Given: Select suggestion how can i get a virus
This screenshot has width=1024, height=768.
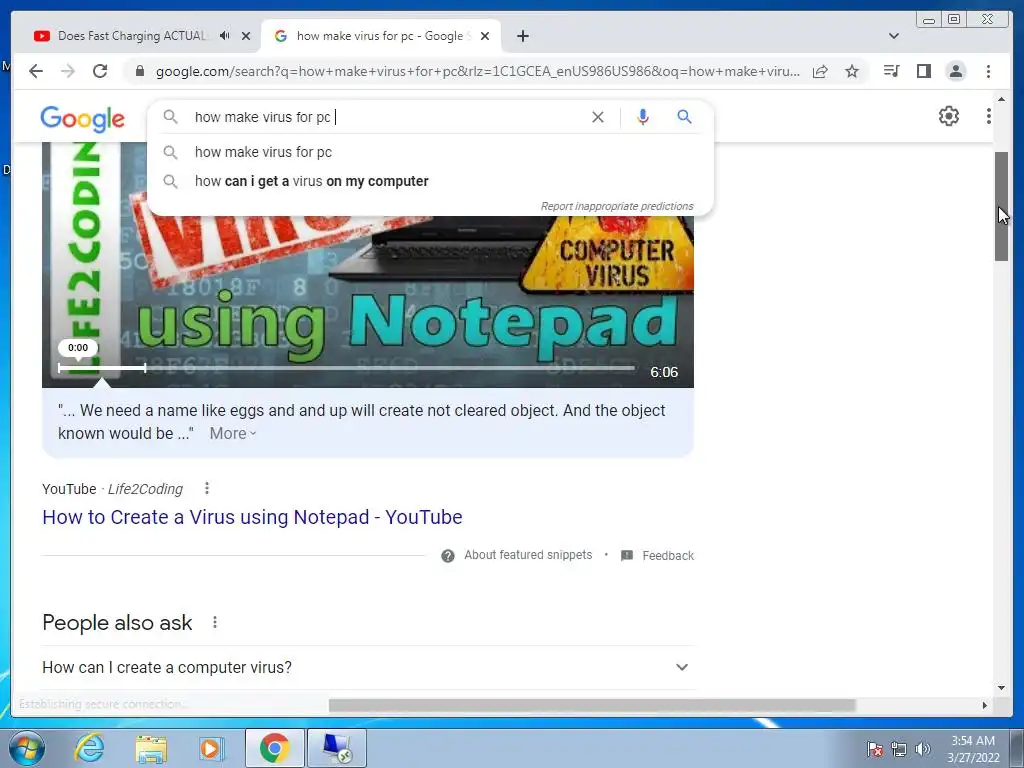Looking at the screenshot, I should pos(312,182).
